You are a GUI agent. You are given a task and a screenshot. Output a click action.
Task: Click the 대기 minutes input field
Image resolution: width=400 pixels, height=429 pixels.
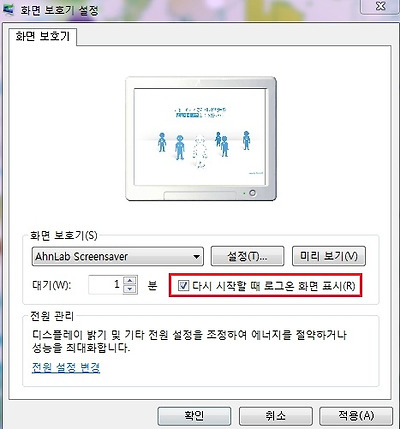[106, 285]
